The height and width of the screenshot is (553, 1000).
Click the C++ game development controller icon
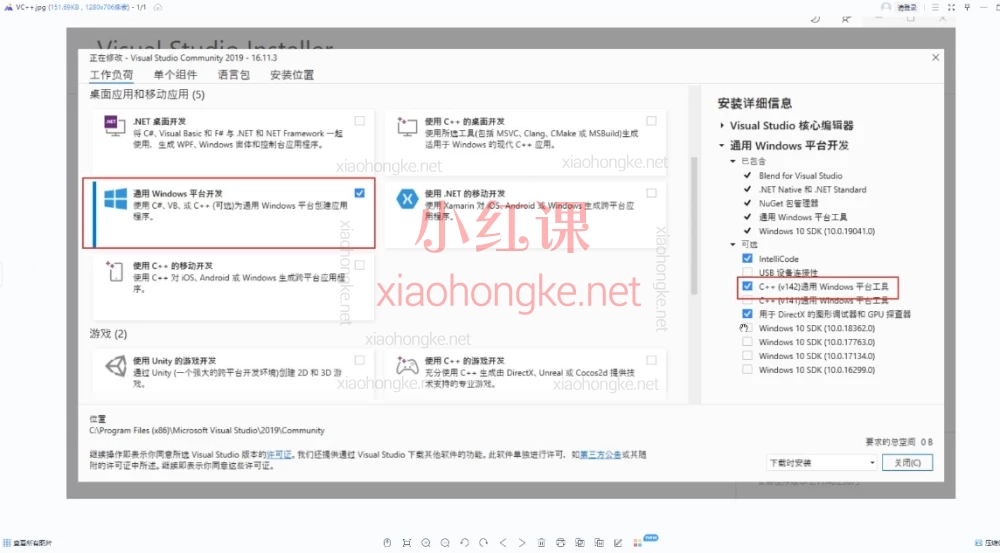(x=407, y=365)
